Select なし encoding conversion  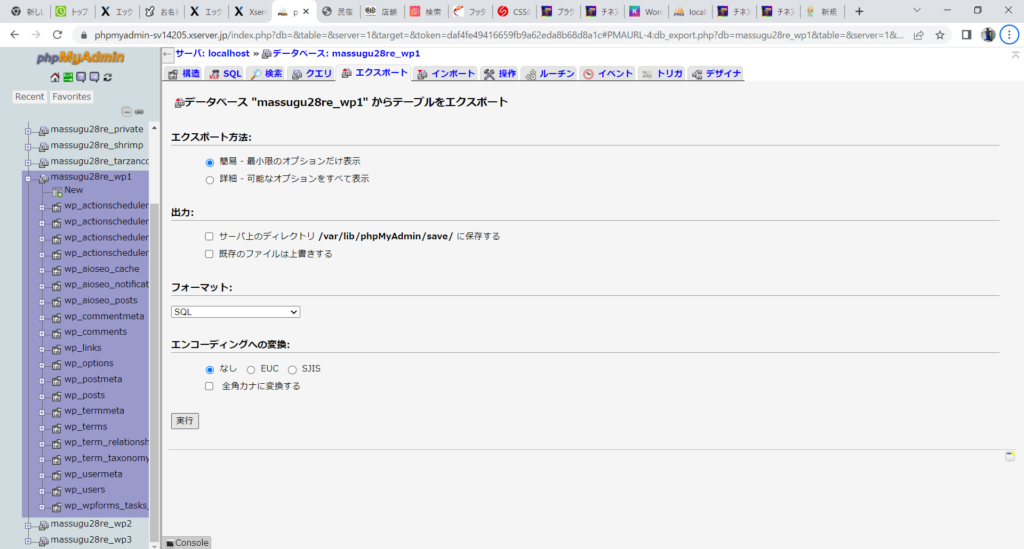tap(210, 370)
